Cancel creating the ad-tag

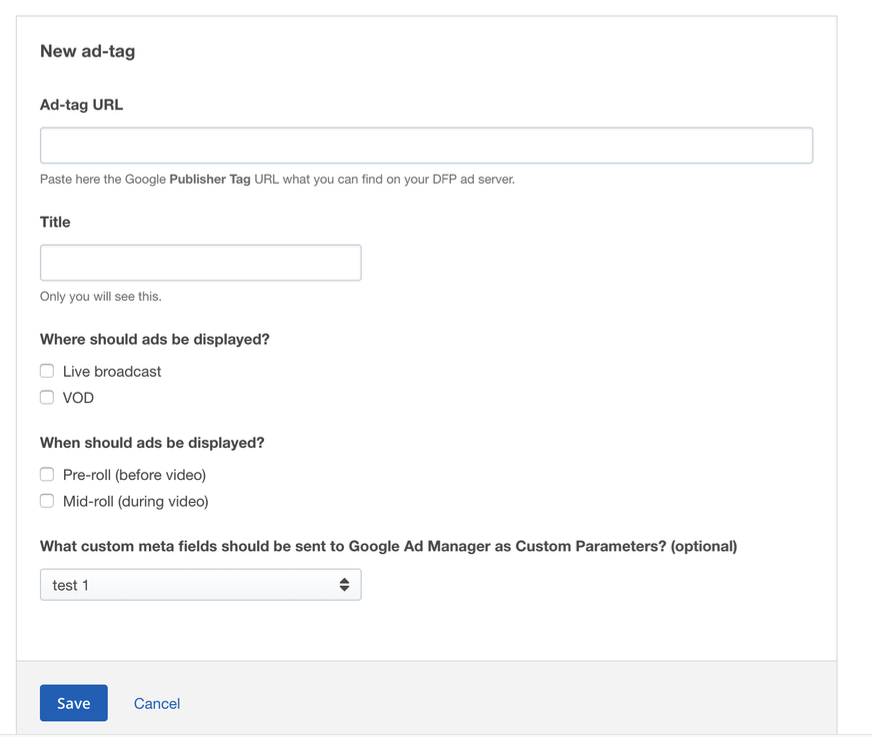157,704
